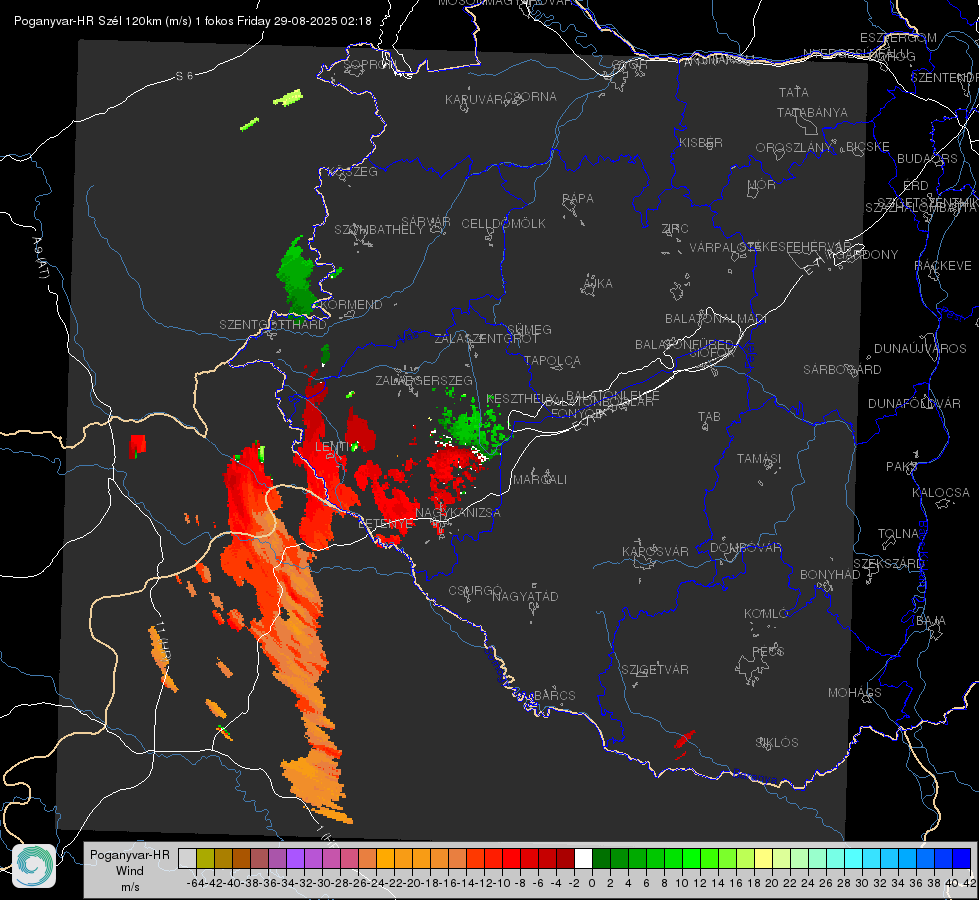The height and width of the screenshot is (900, 979).
Task: Click the TAB town label
Action: pos(709,417)
